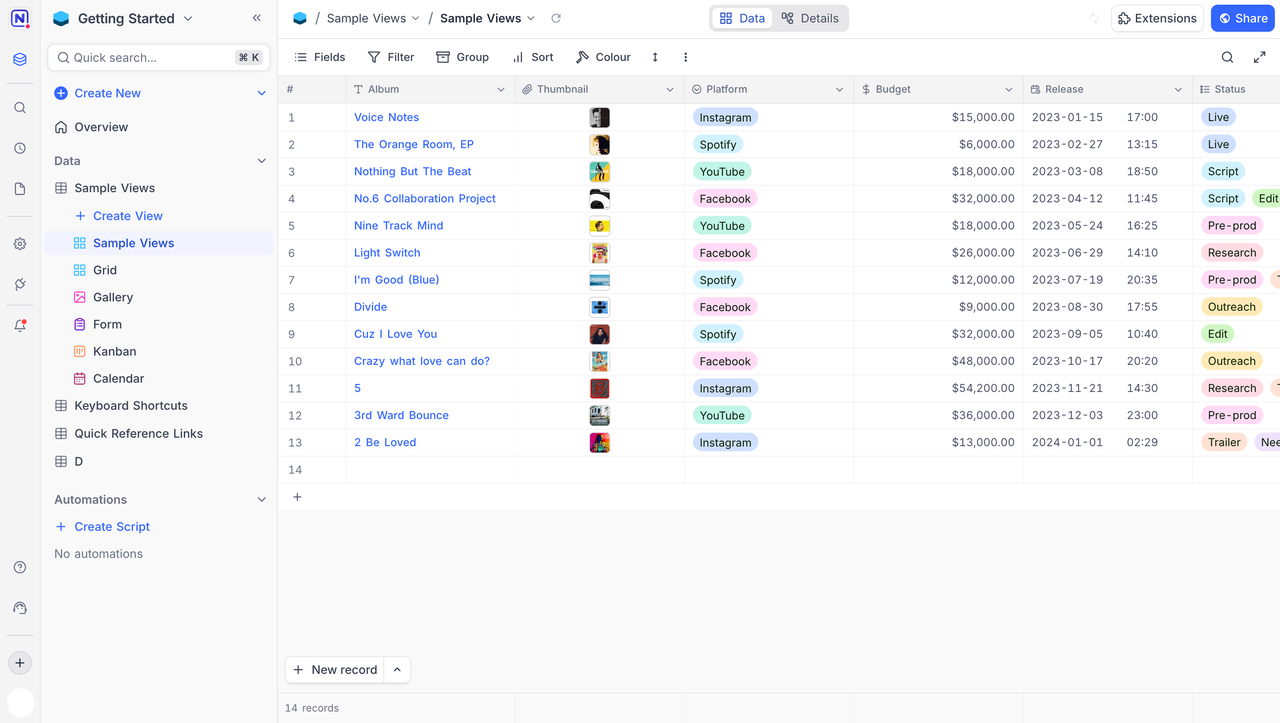Switch to the Details tab
Viewport: 1280px width, 723px height.
click(810, 18)
